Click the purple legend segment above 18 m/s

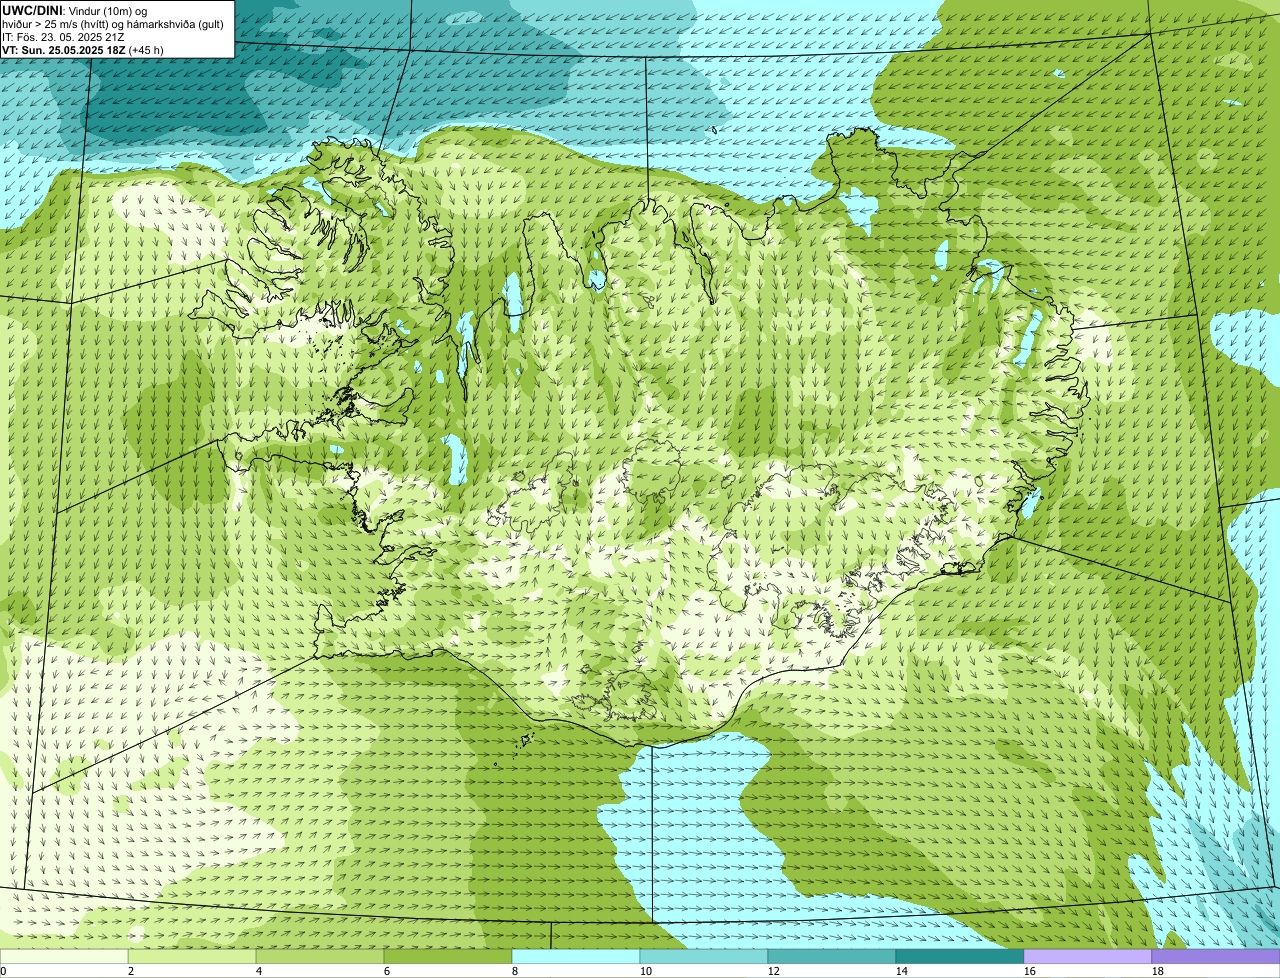click(1216, 956)
